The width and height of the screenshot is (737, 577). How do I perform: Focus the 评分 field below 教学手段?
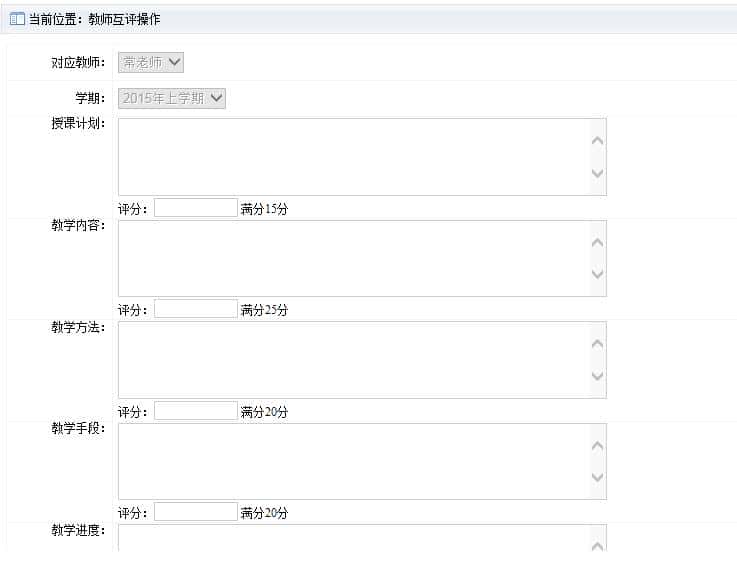click(196, 512)
